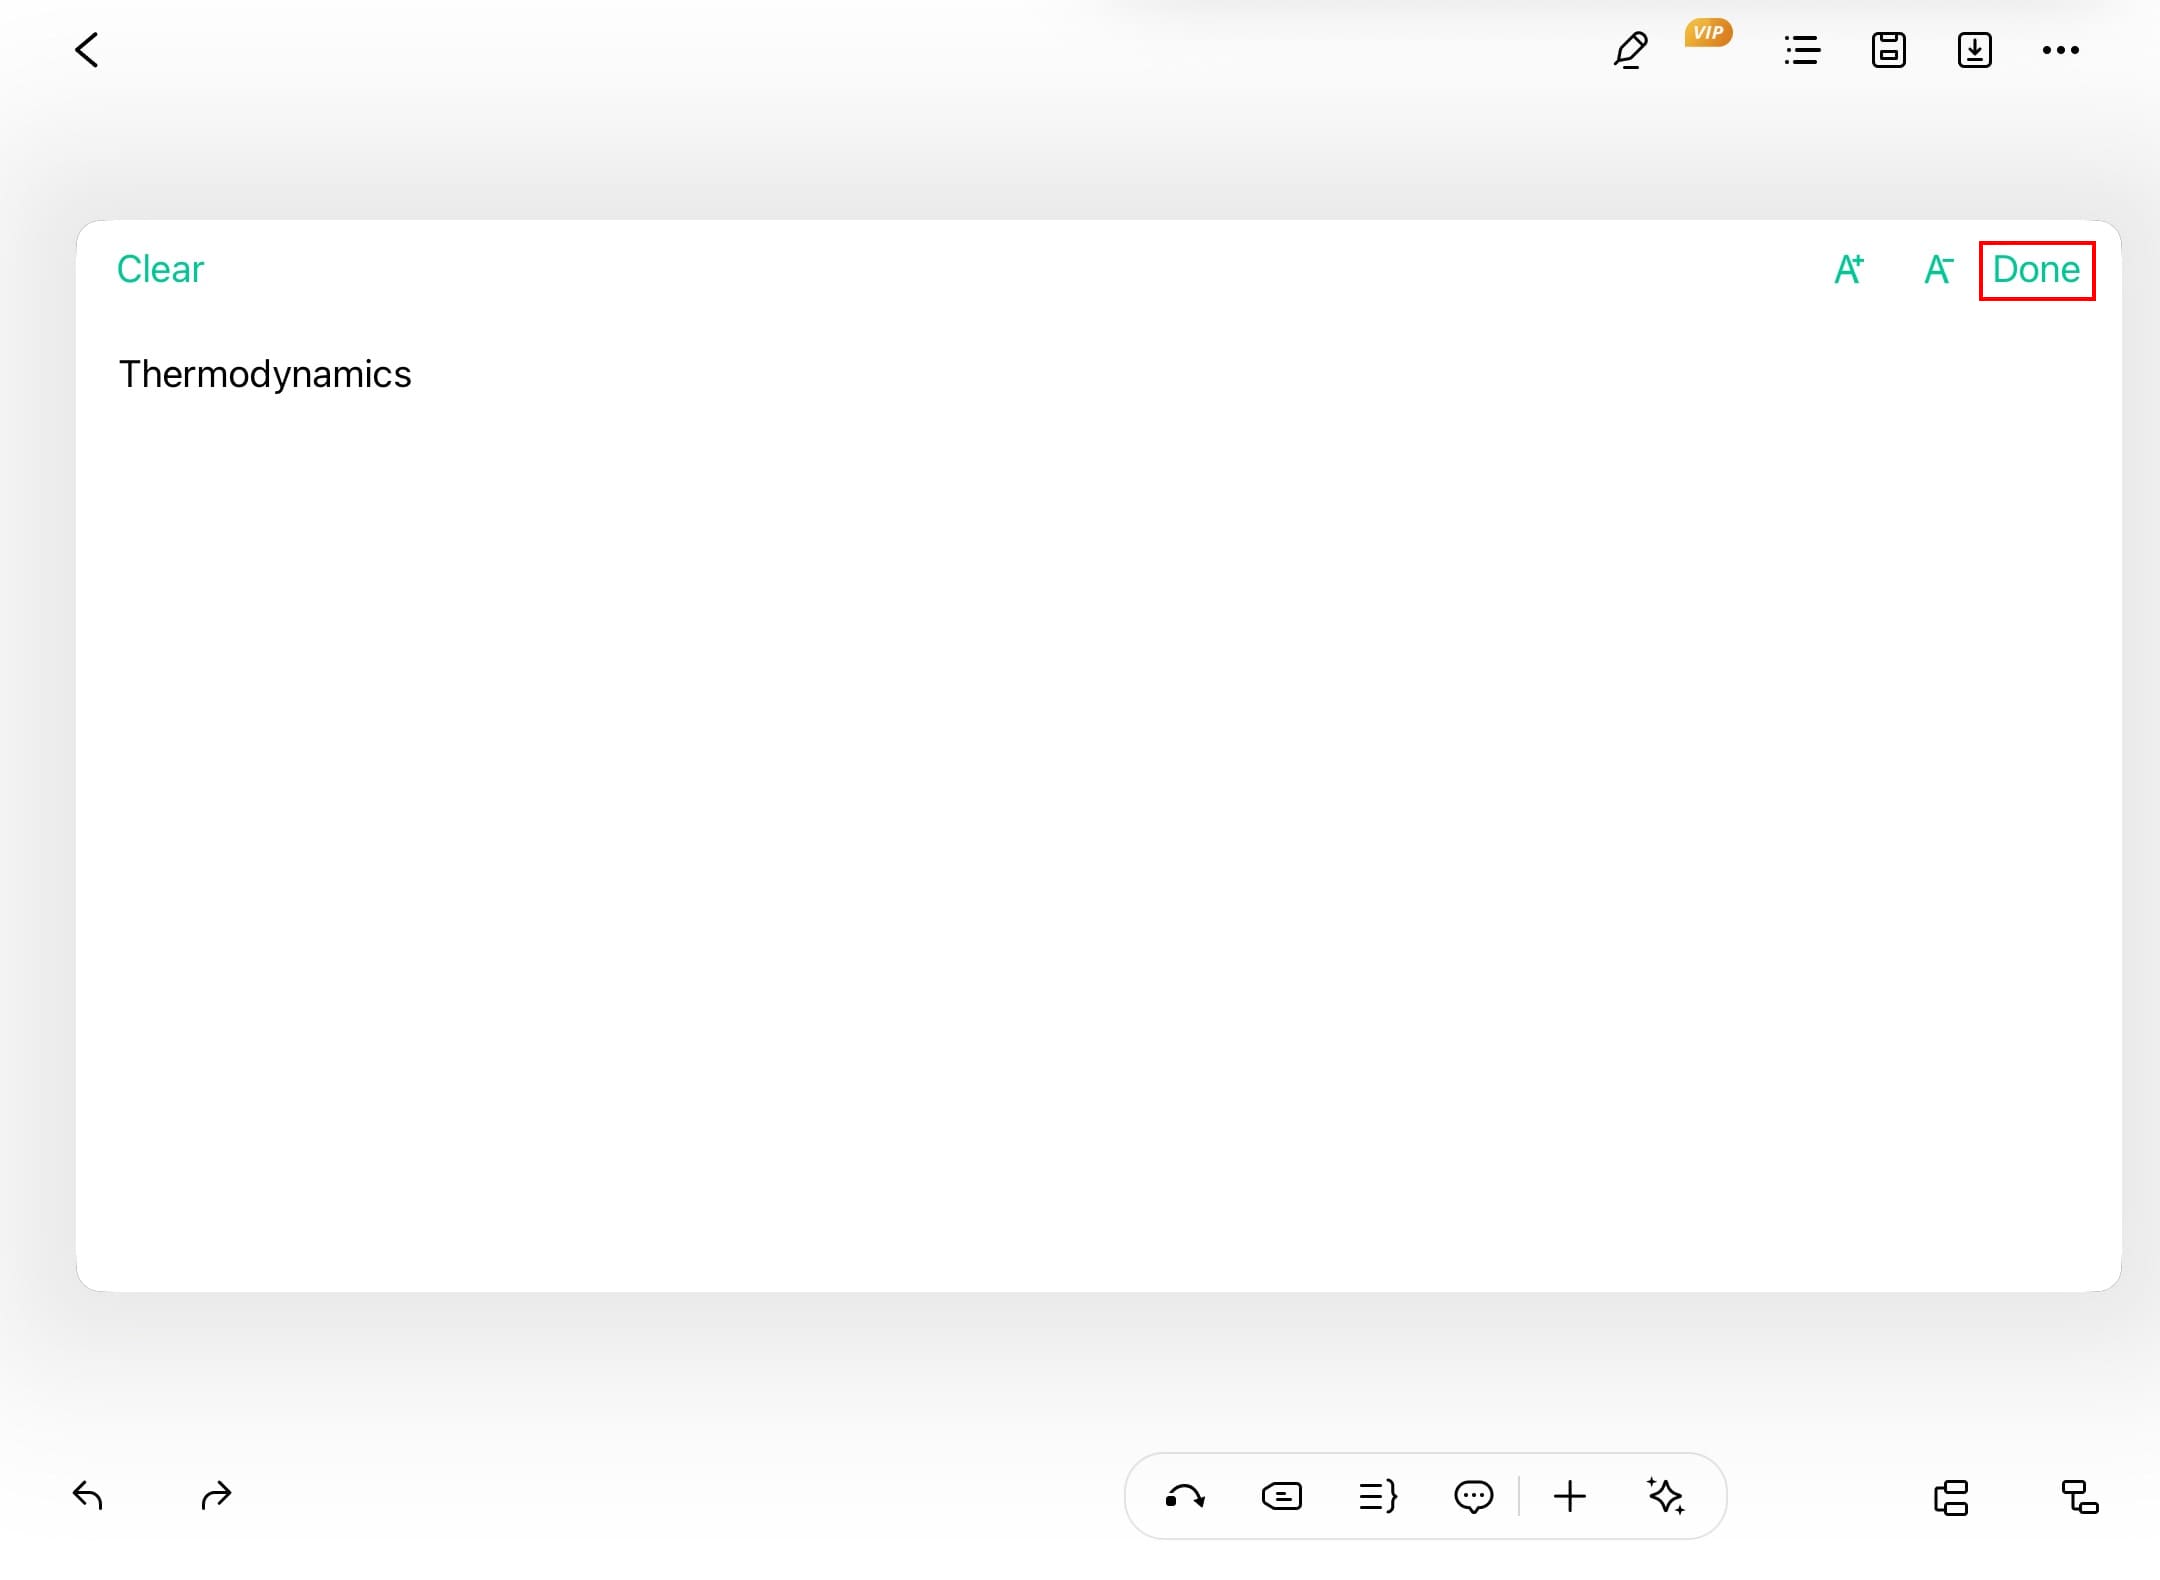The height and width of the screenshot is (1580, 2160).
Task: Tap the VIP badge
Action: tap(1708, 33)
